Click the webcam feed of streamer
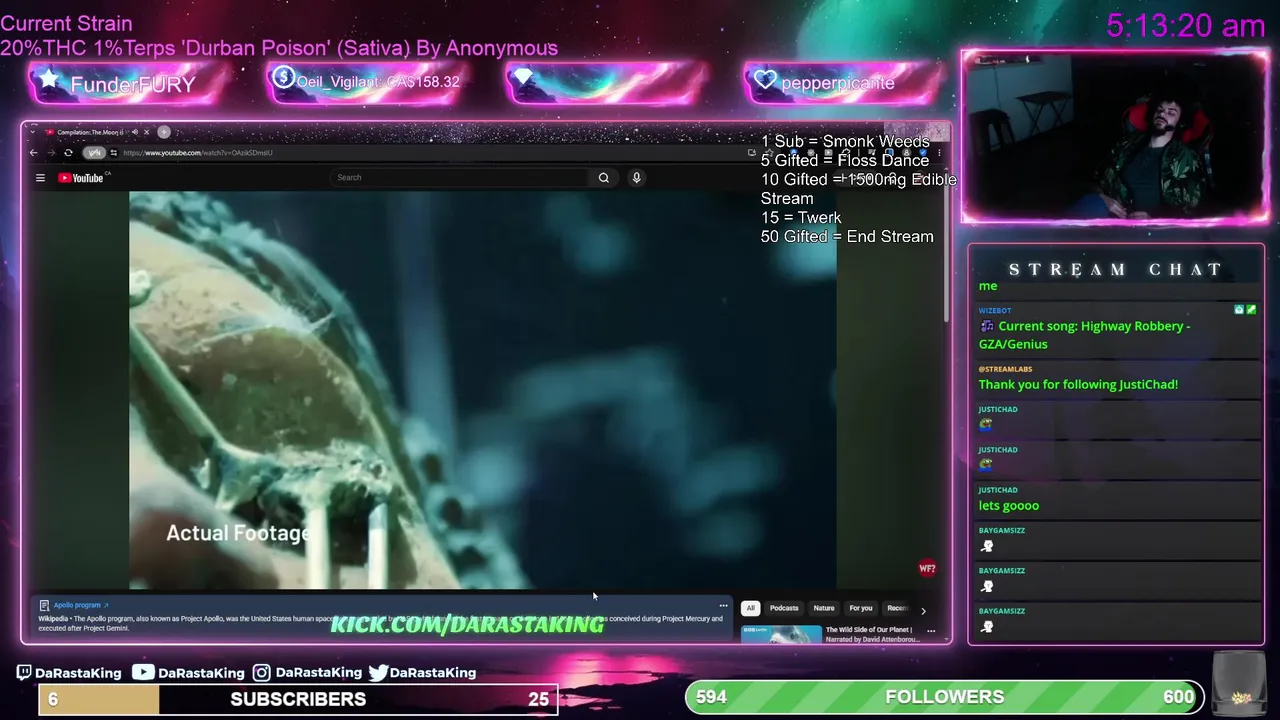The width and height of the screenshot is (1280, 720). (x=1115, y=136)
